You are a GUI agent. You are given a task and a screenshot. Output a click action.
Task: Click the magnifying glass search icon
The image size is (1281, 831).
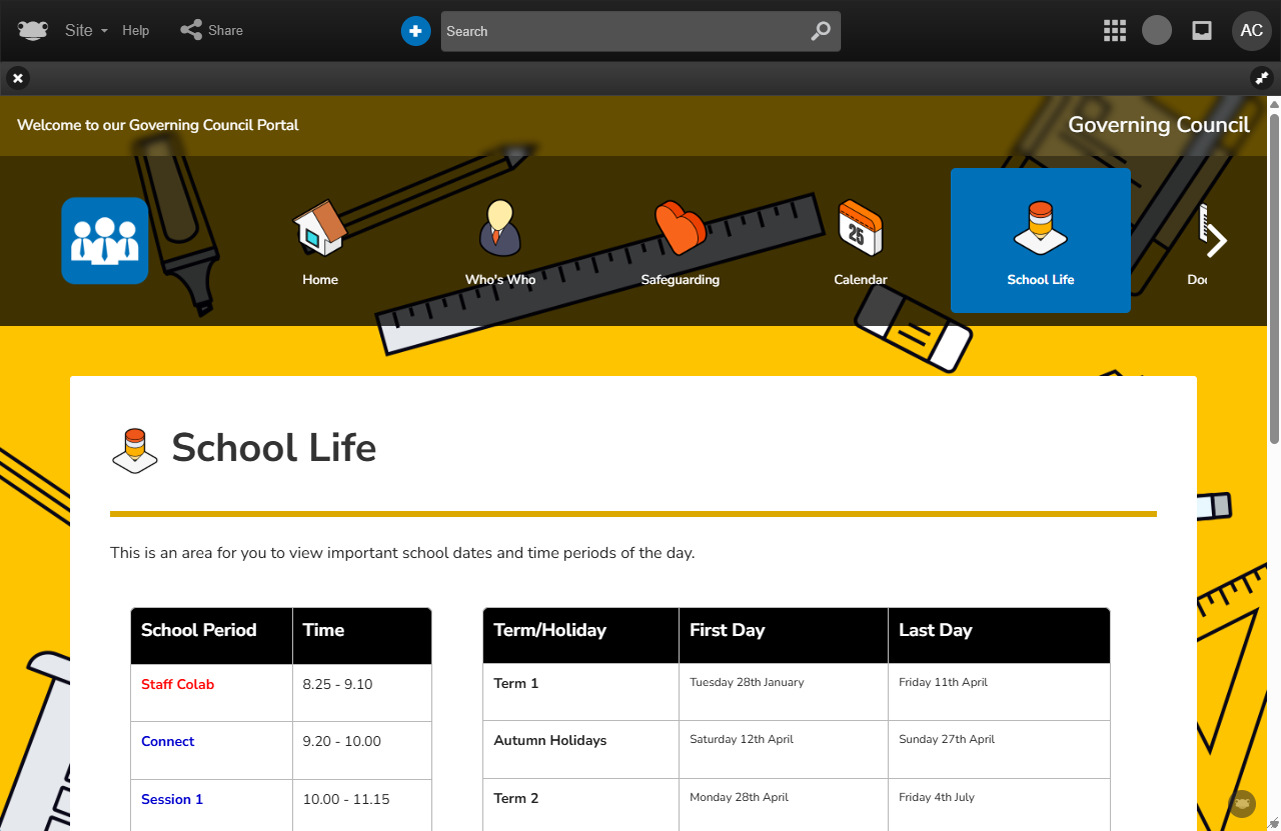[820, 31]
